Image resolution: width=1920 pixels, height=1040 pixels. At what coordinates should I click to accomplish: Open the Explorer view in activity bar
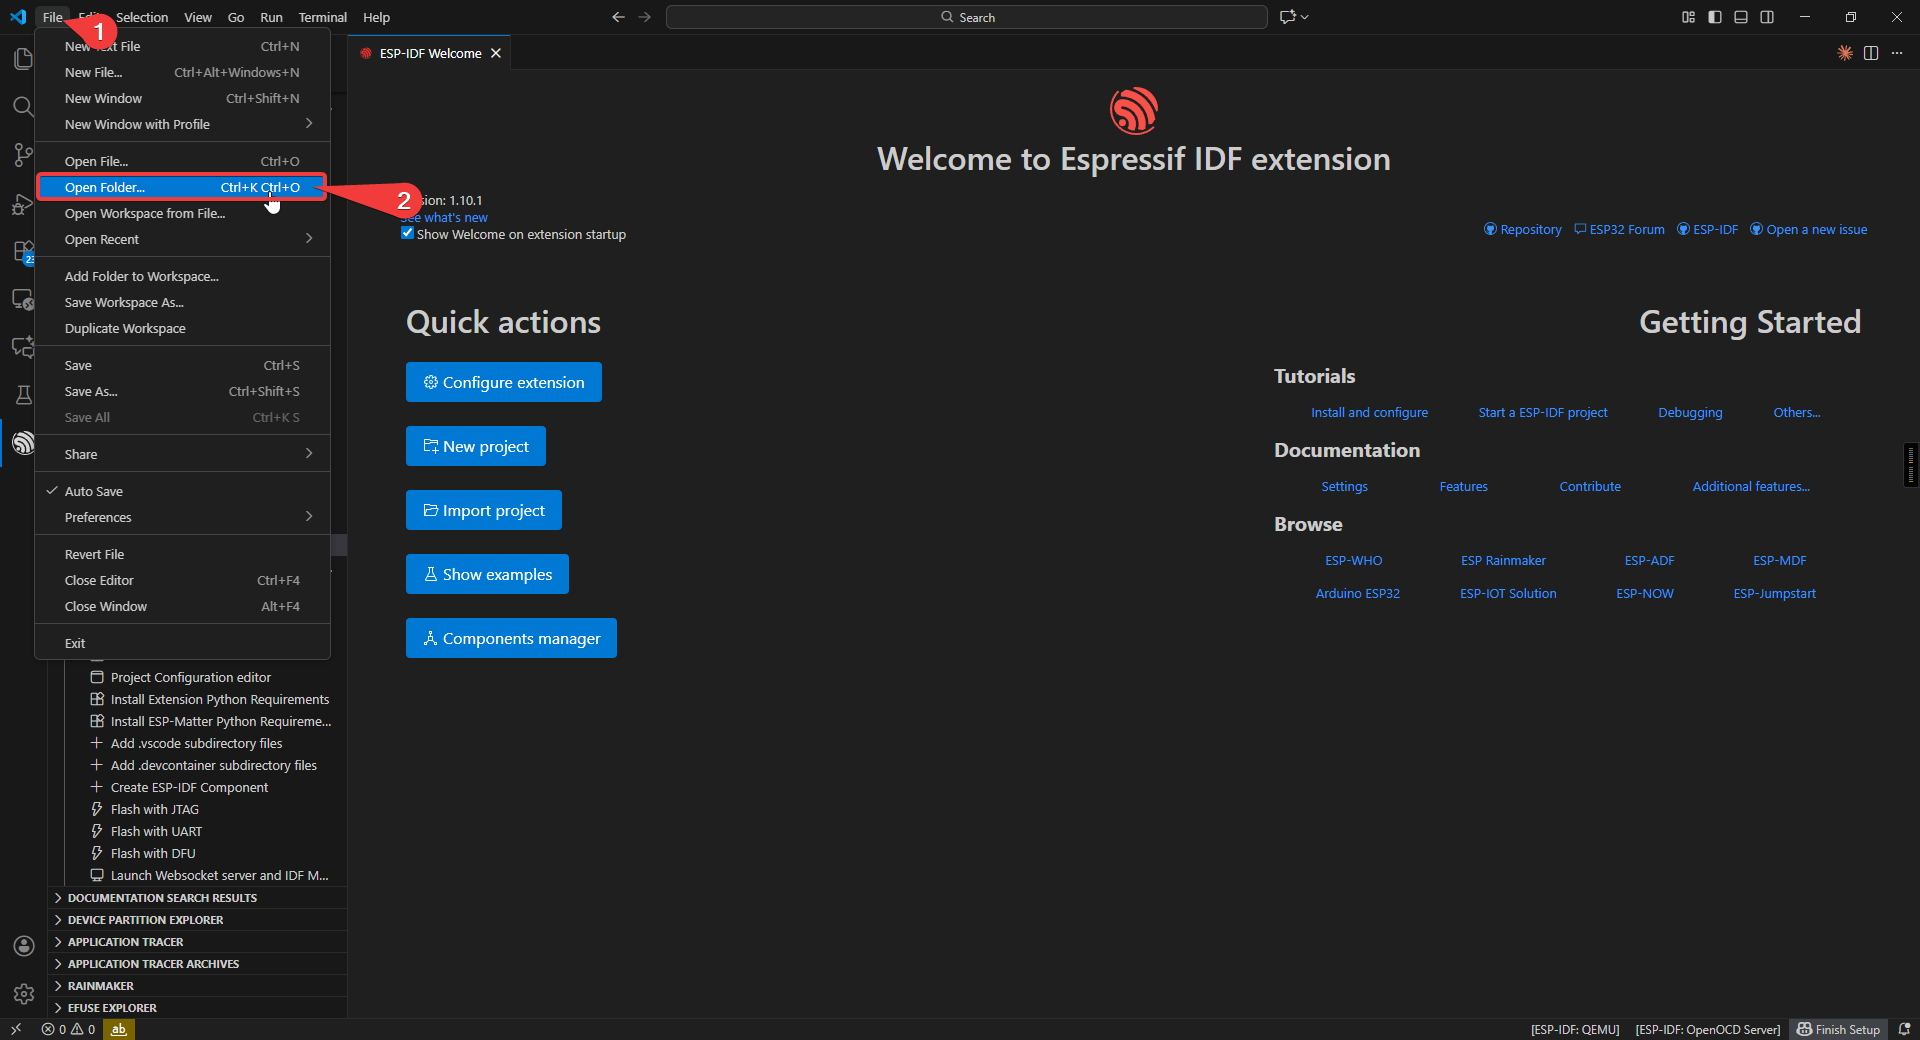click(23, 59)
